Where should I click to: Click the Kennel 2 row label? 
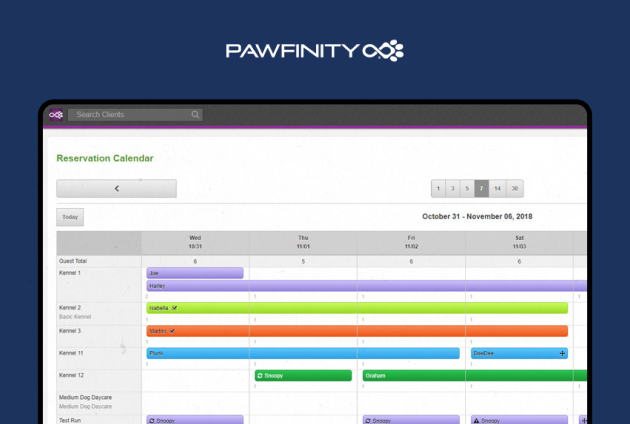(70, 308)
